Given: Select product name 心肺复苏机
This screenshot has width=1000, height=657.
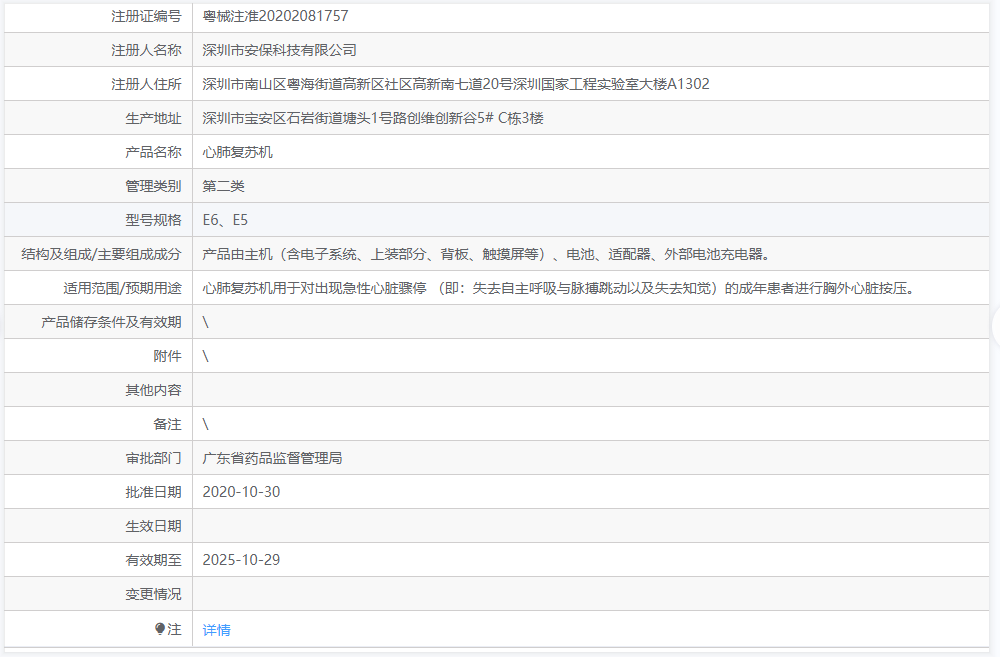Looking at the screenshot, I should 237,152.
